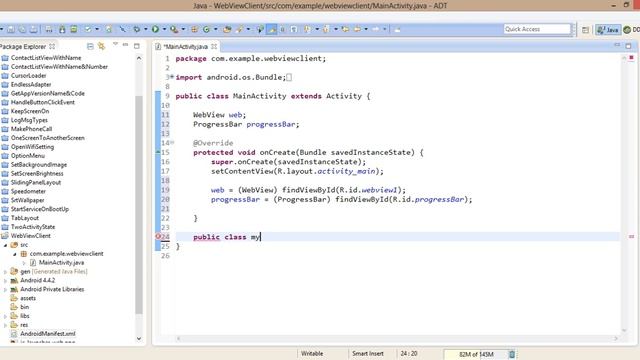The width and height of the screenshot is (640, 360).
Task: Click the Forward navigation arrow
Action: (x=376, y=29)
